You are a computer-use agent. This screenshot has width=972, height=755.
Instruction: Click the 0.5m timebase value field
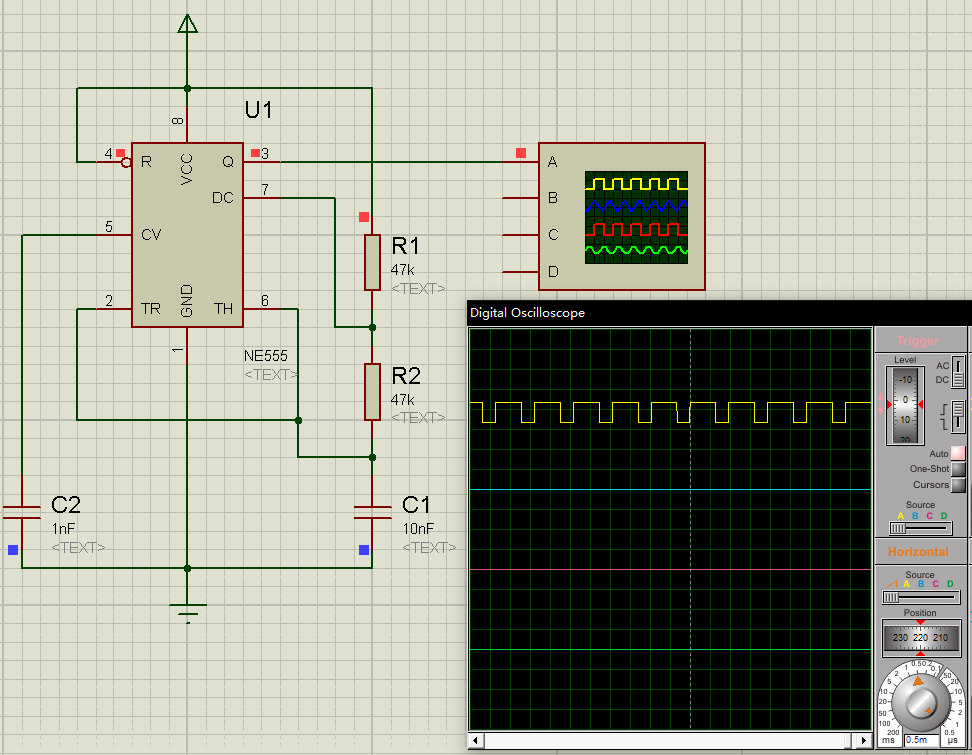[917, 740]
